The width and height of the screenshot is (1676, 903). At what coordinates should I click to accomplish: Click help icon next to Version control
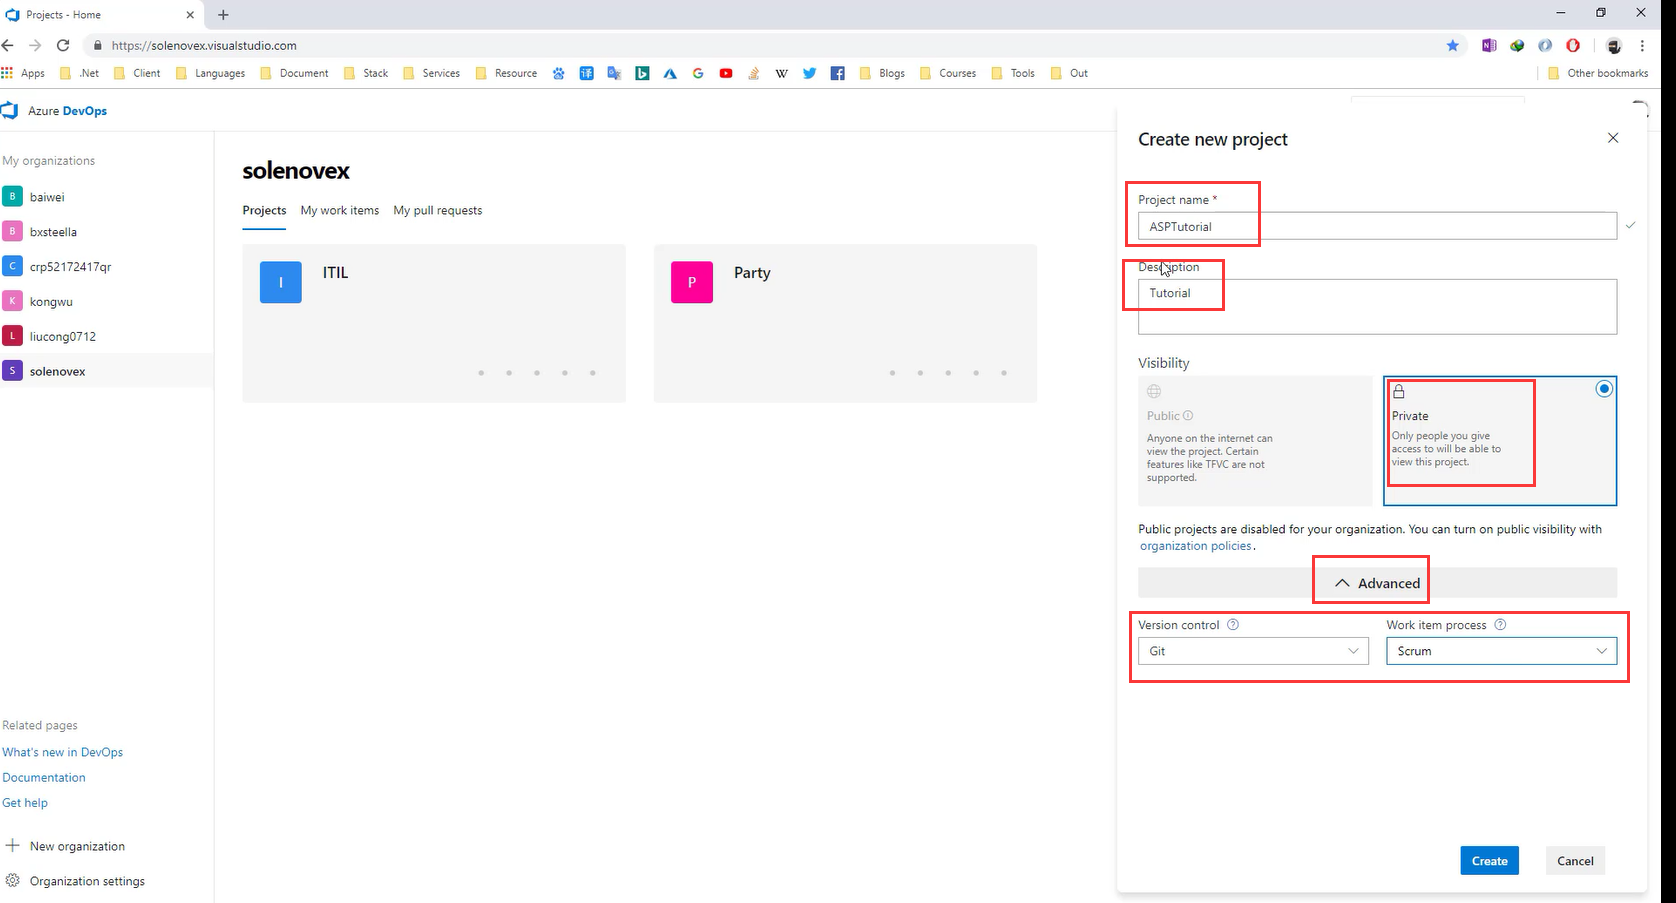[1233, 624]
